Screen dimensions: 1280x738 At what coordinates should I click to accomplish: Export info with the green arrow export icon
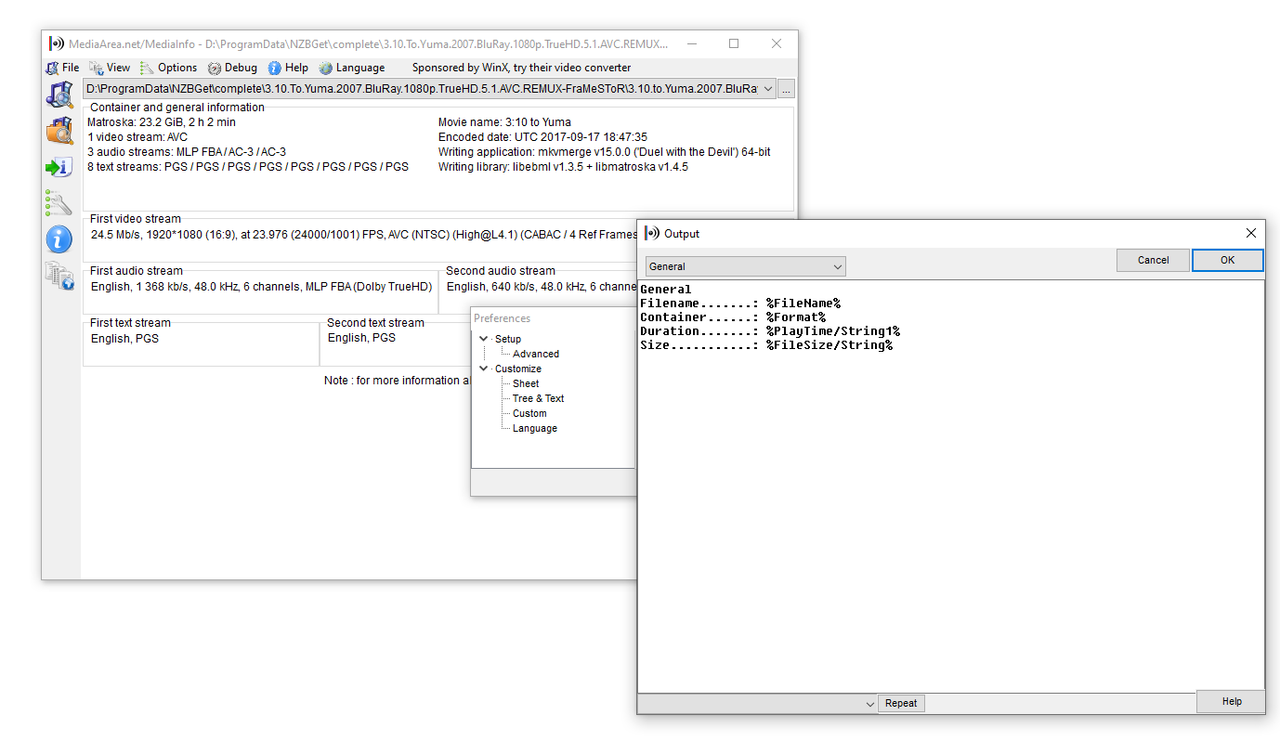pos(59,166)
